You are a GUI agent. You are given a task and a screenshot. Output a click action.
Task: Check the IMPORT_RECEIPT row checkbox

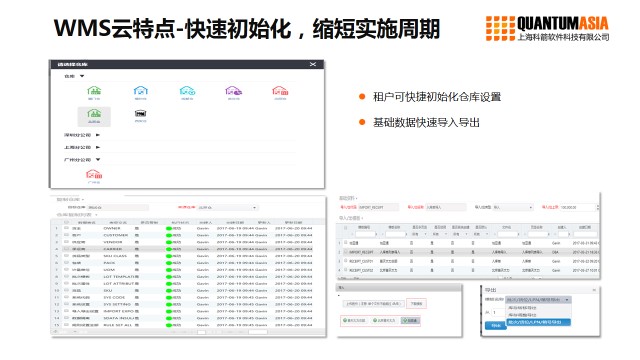coord(345,252)
